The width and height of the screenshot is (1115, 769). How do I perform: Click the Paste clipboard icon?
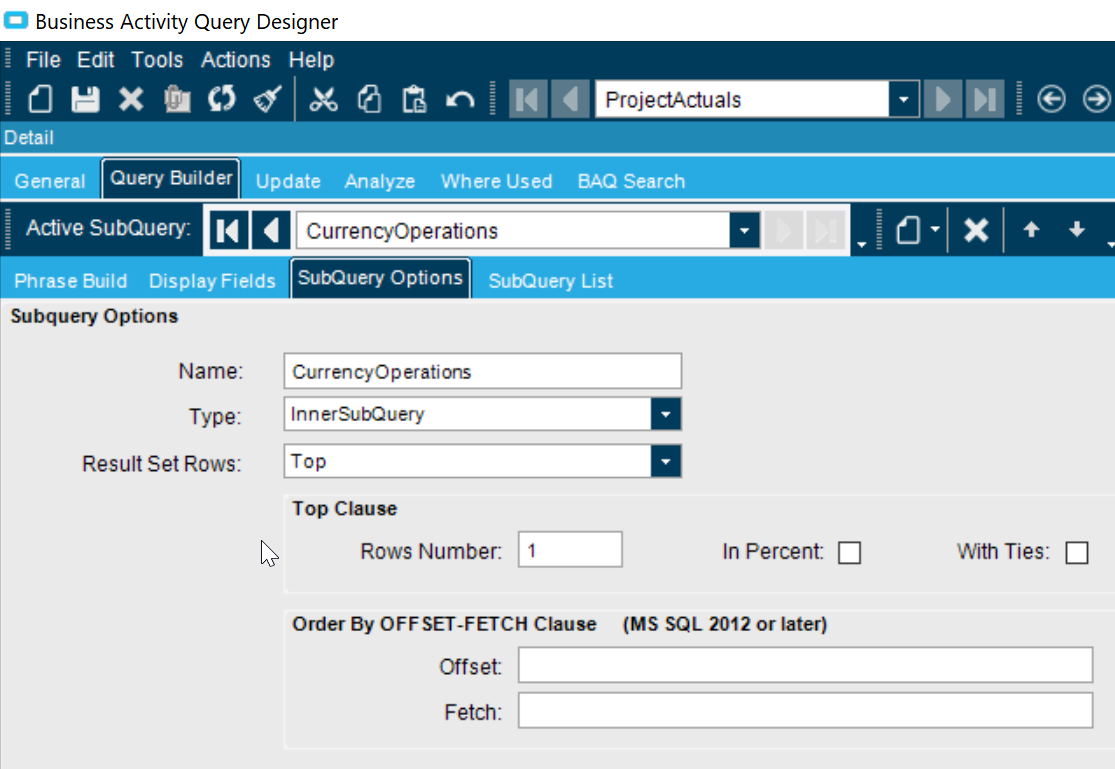click(x=414, y=99)
